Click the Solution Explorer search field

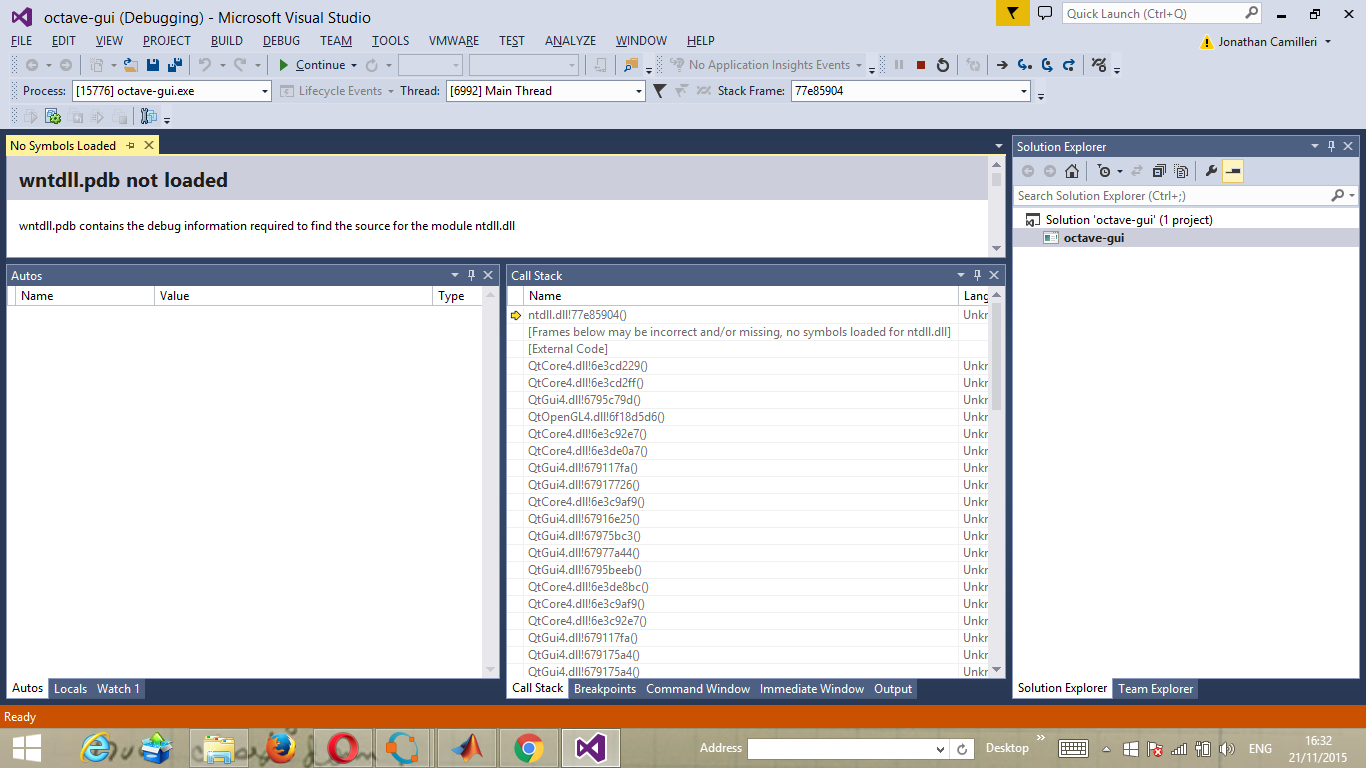[x=1172, y=196]
